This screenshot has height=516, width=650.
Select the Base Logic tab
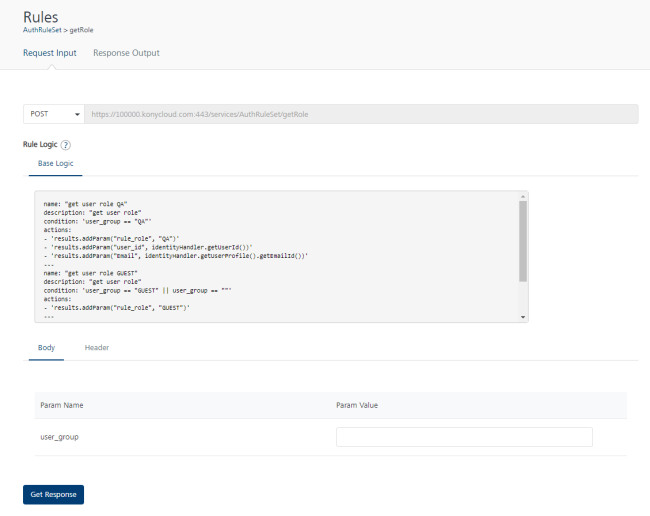click(56, 164)
